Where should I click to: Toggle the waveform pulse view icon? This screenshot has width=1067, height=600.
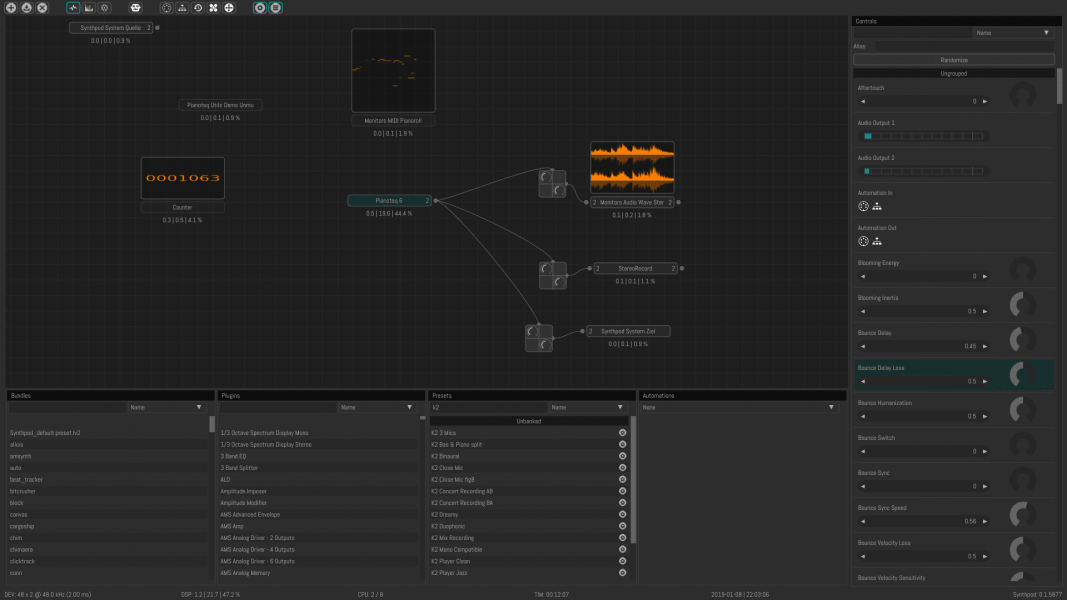click(73, 7)
